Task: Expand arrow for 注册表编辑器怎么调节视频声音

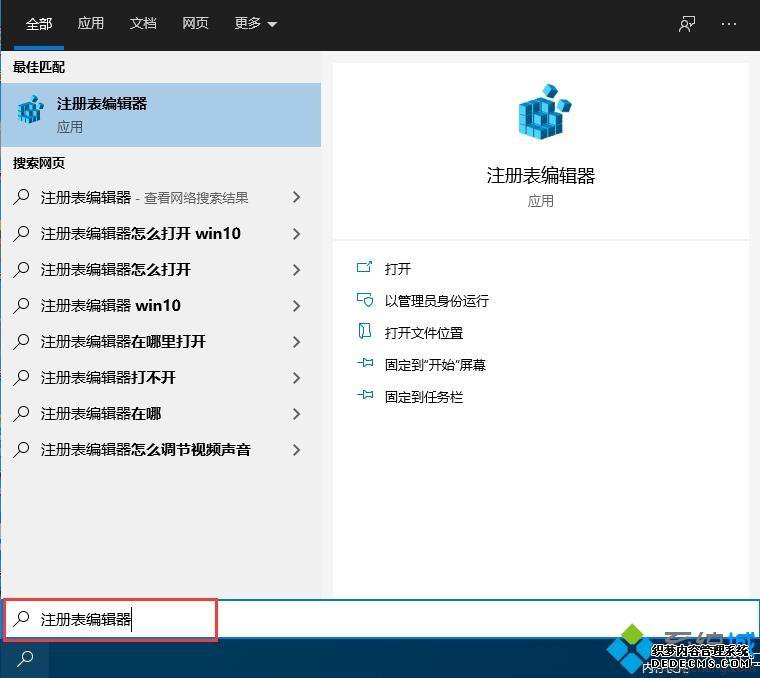Action: click(x=297, y=450)
